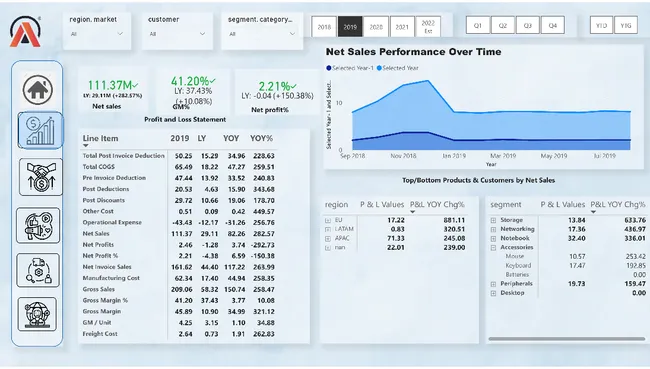Select the 2020 year slicer

pyautogui.click(x=376, y=27)
